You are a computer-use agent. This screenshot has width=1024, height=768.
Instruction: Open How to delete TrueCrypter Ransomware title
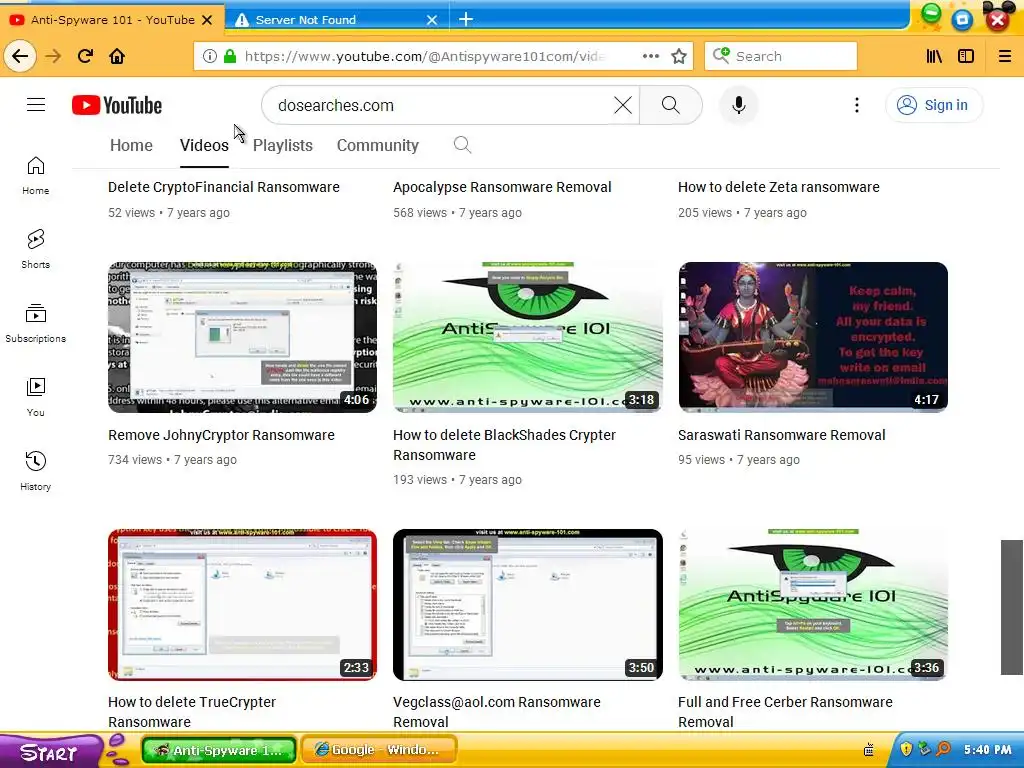[192, 712]
